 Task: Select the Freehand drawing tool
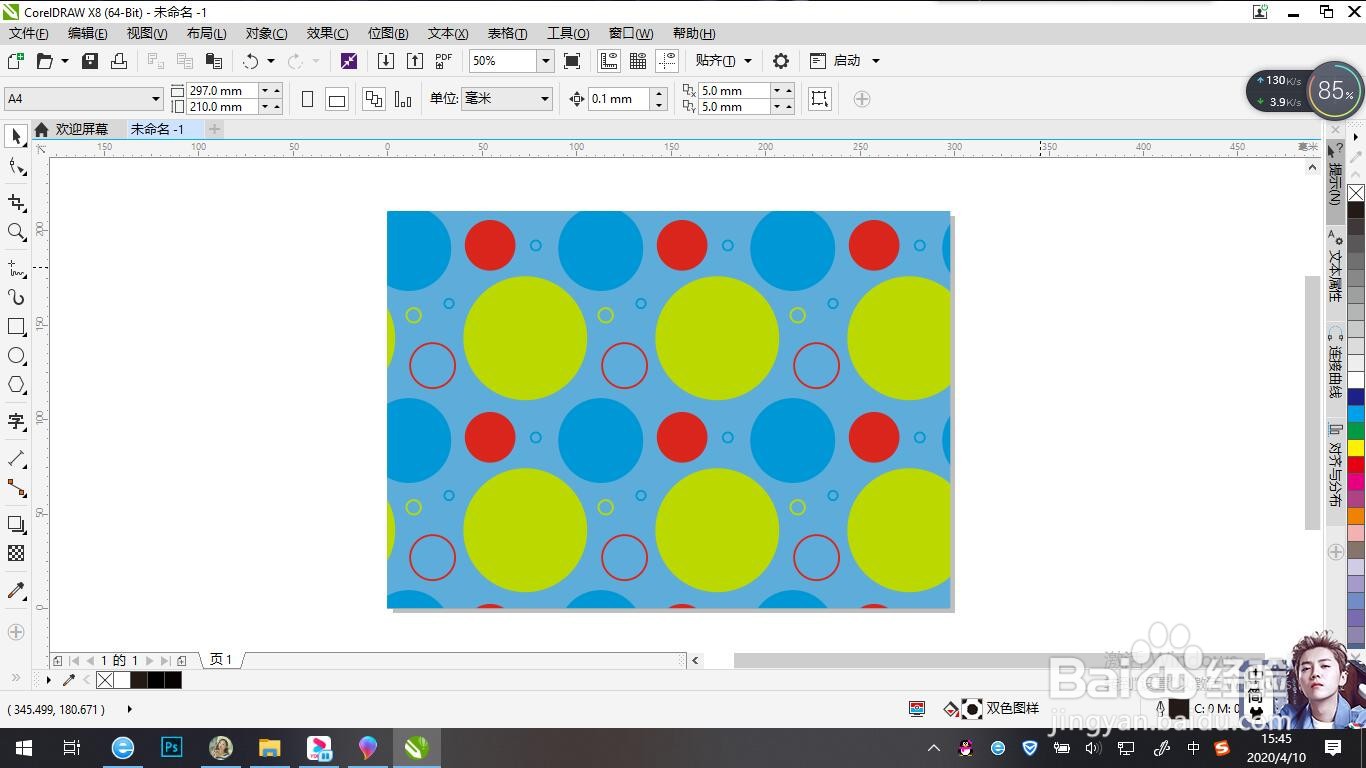[16, 268]
